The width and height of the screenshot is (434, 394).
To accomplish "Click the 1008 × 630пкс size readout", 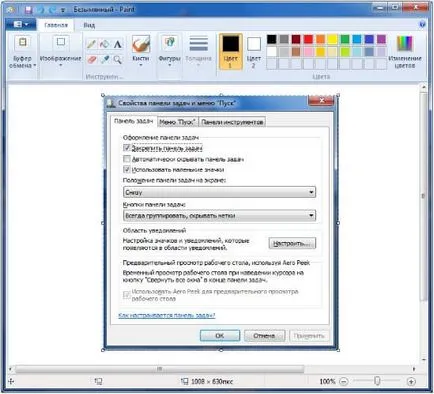I will point(211,381).
